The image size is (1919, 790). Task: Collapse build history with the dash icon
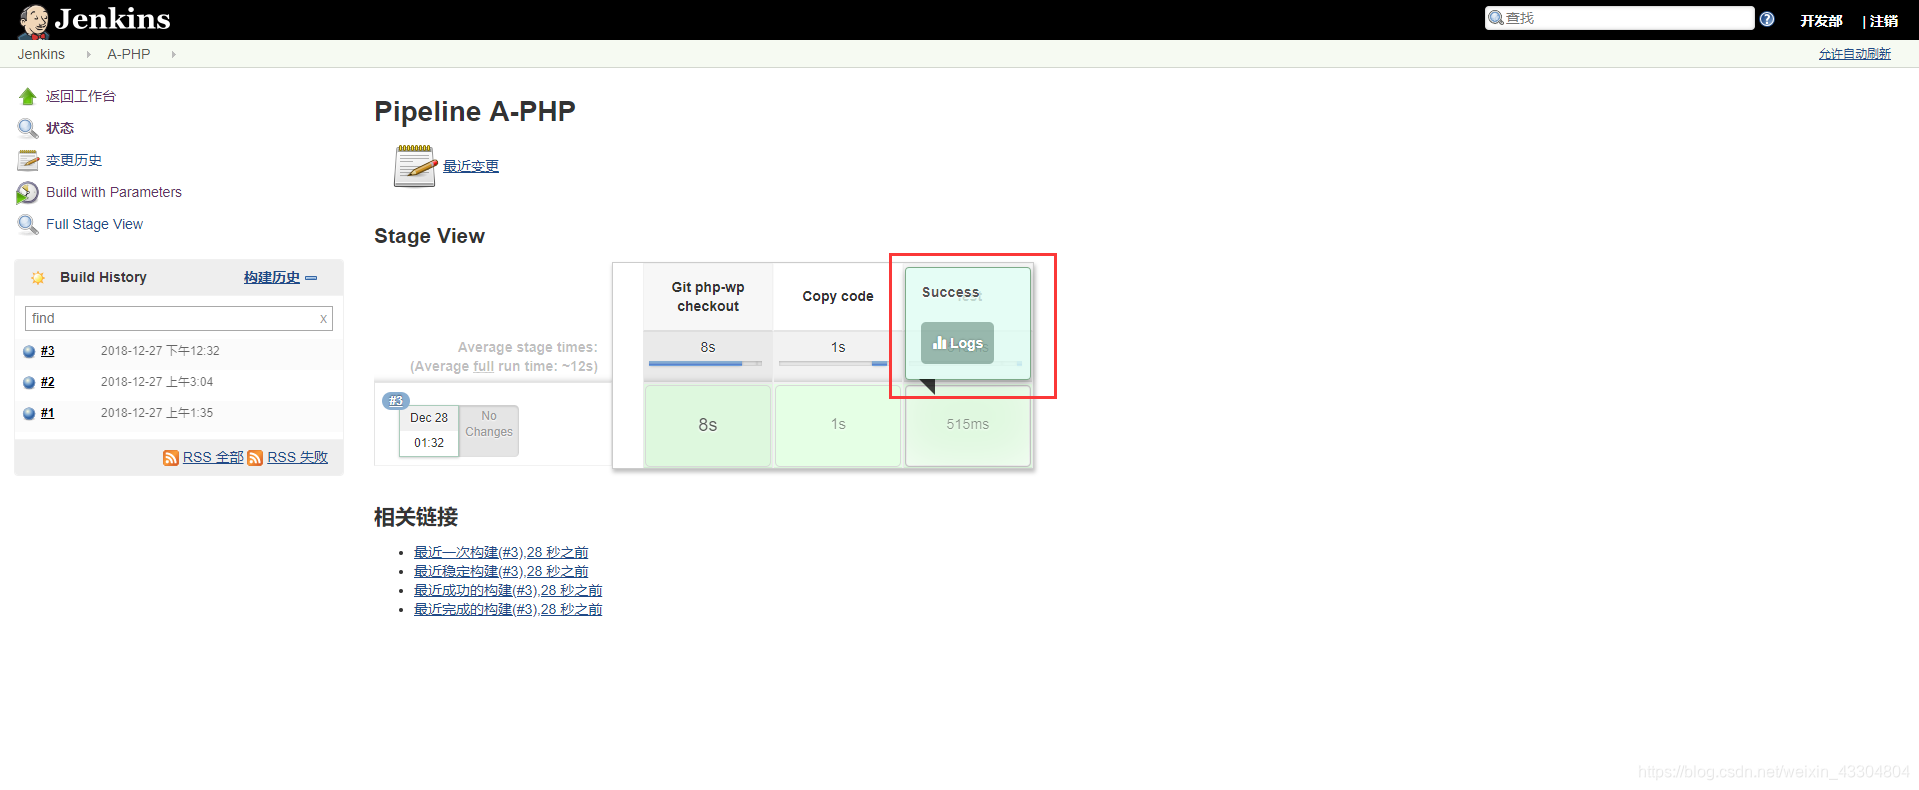point(311,278)
